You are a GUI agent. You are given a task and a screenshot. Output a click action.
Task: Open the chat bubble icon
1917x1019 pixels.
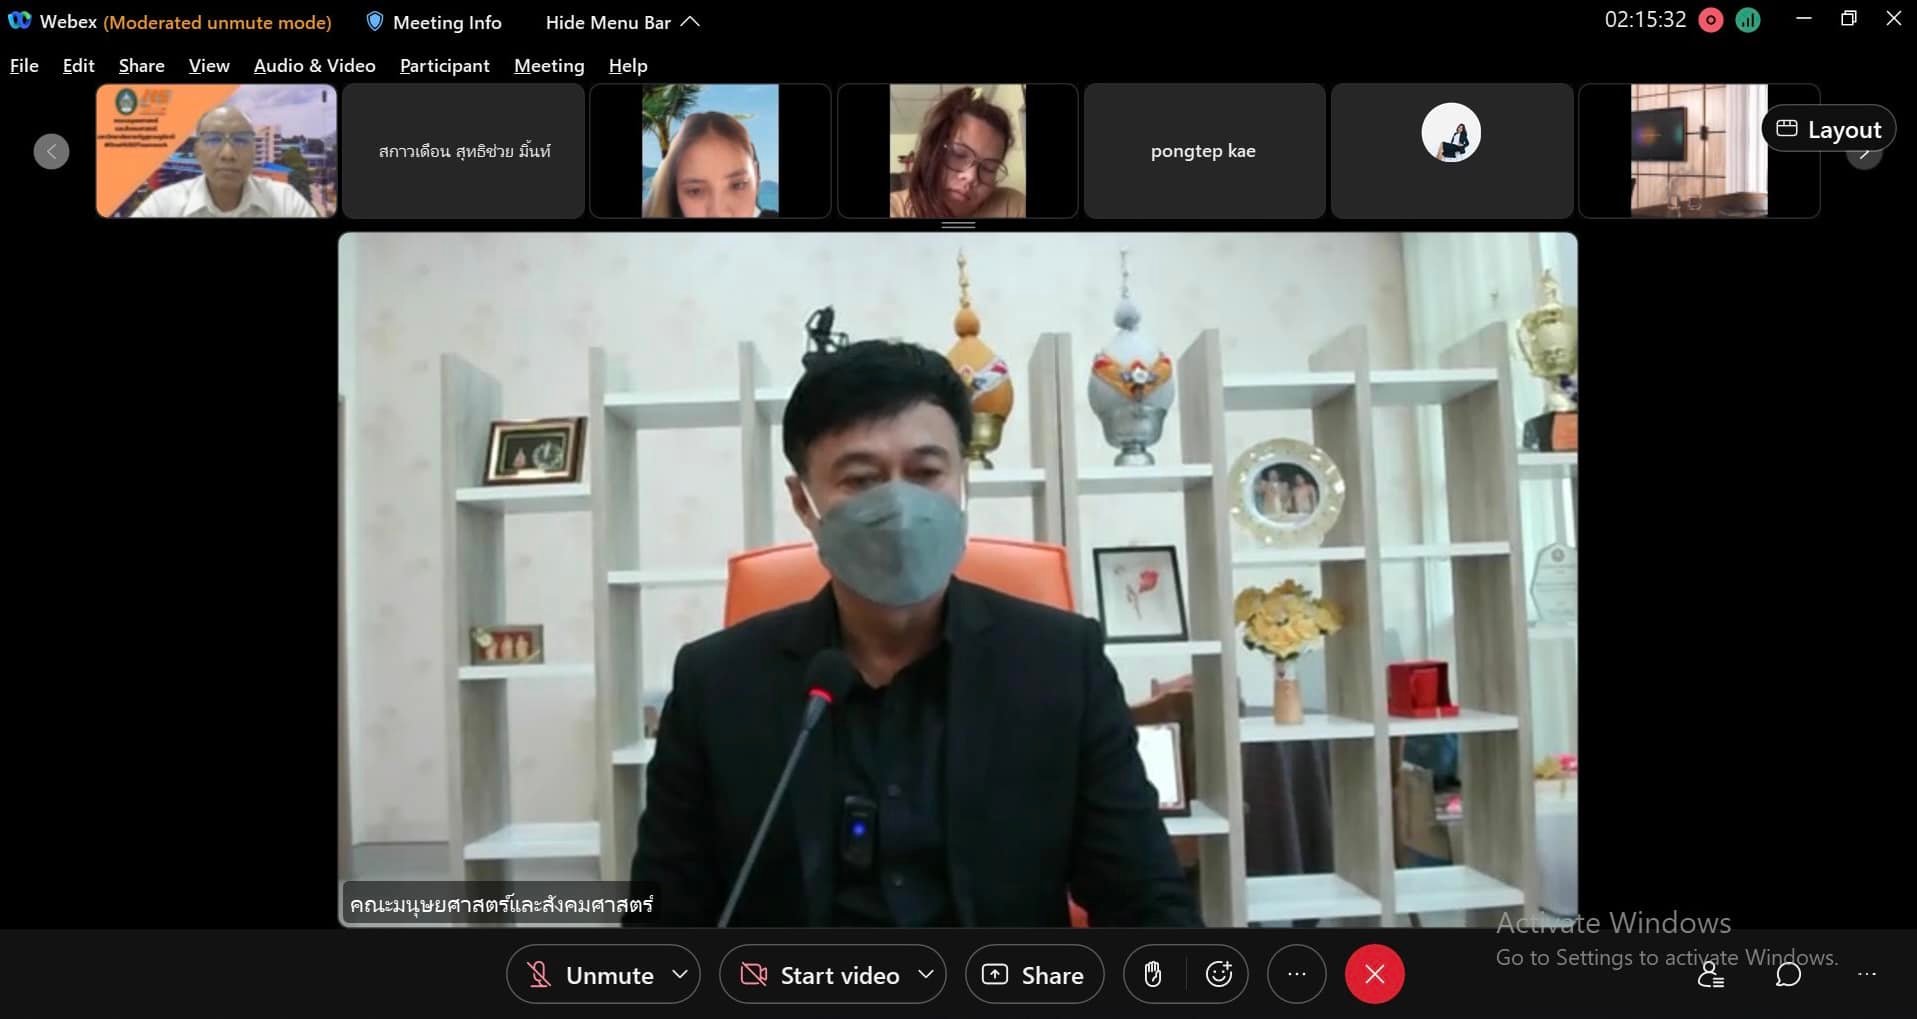1788,975
